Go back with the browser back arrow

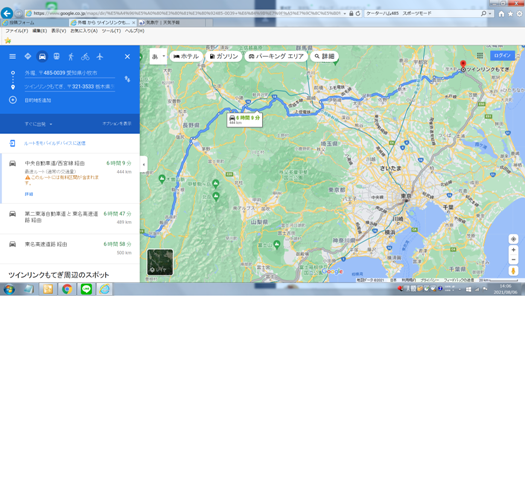[7, 13]
